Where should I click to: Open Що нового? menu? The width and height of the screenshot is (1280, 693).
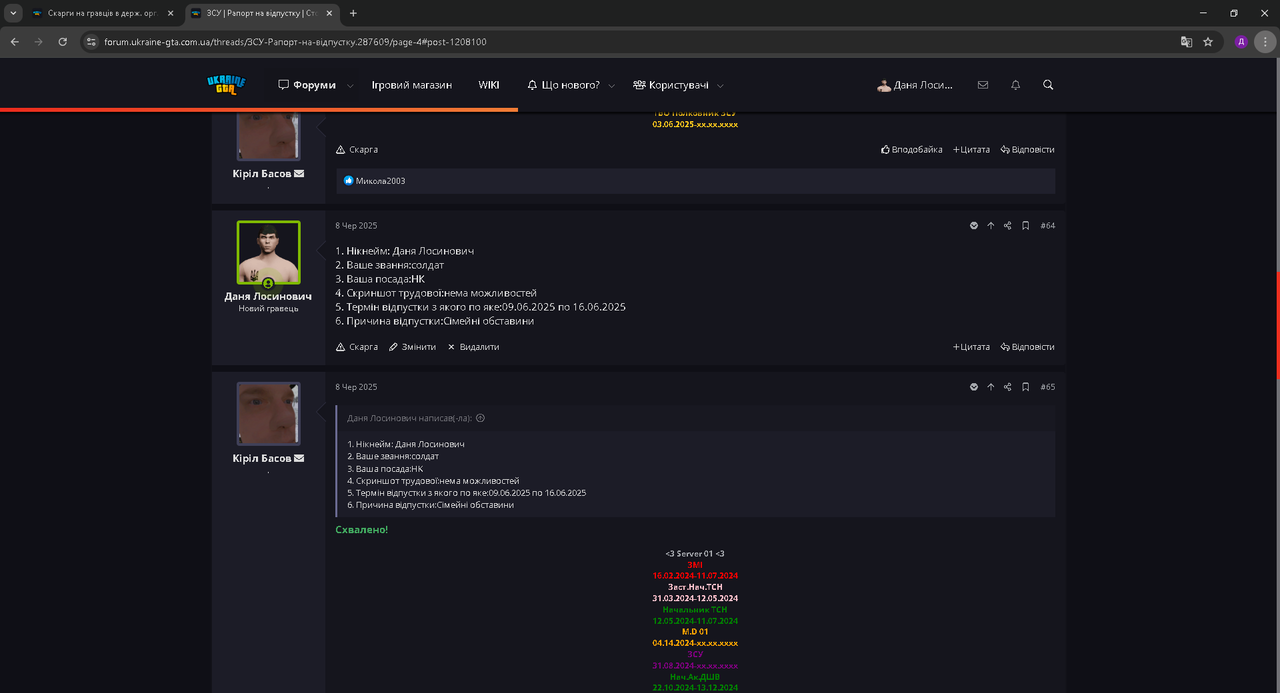563,85
